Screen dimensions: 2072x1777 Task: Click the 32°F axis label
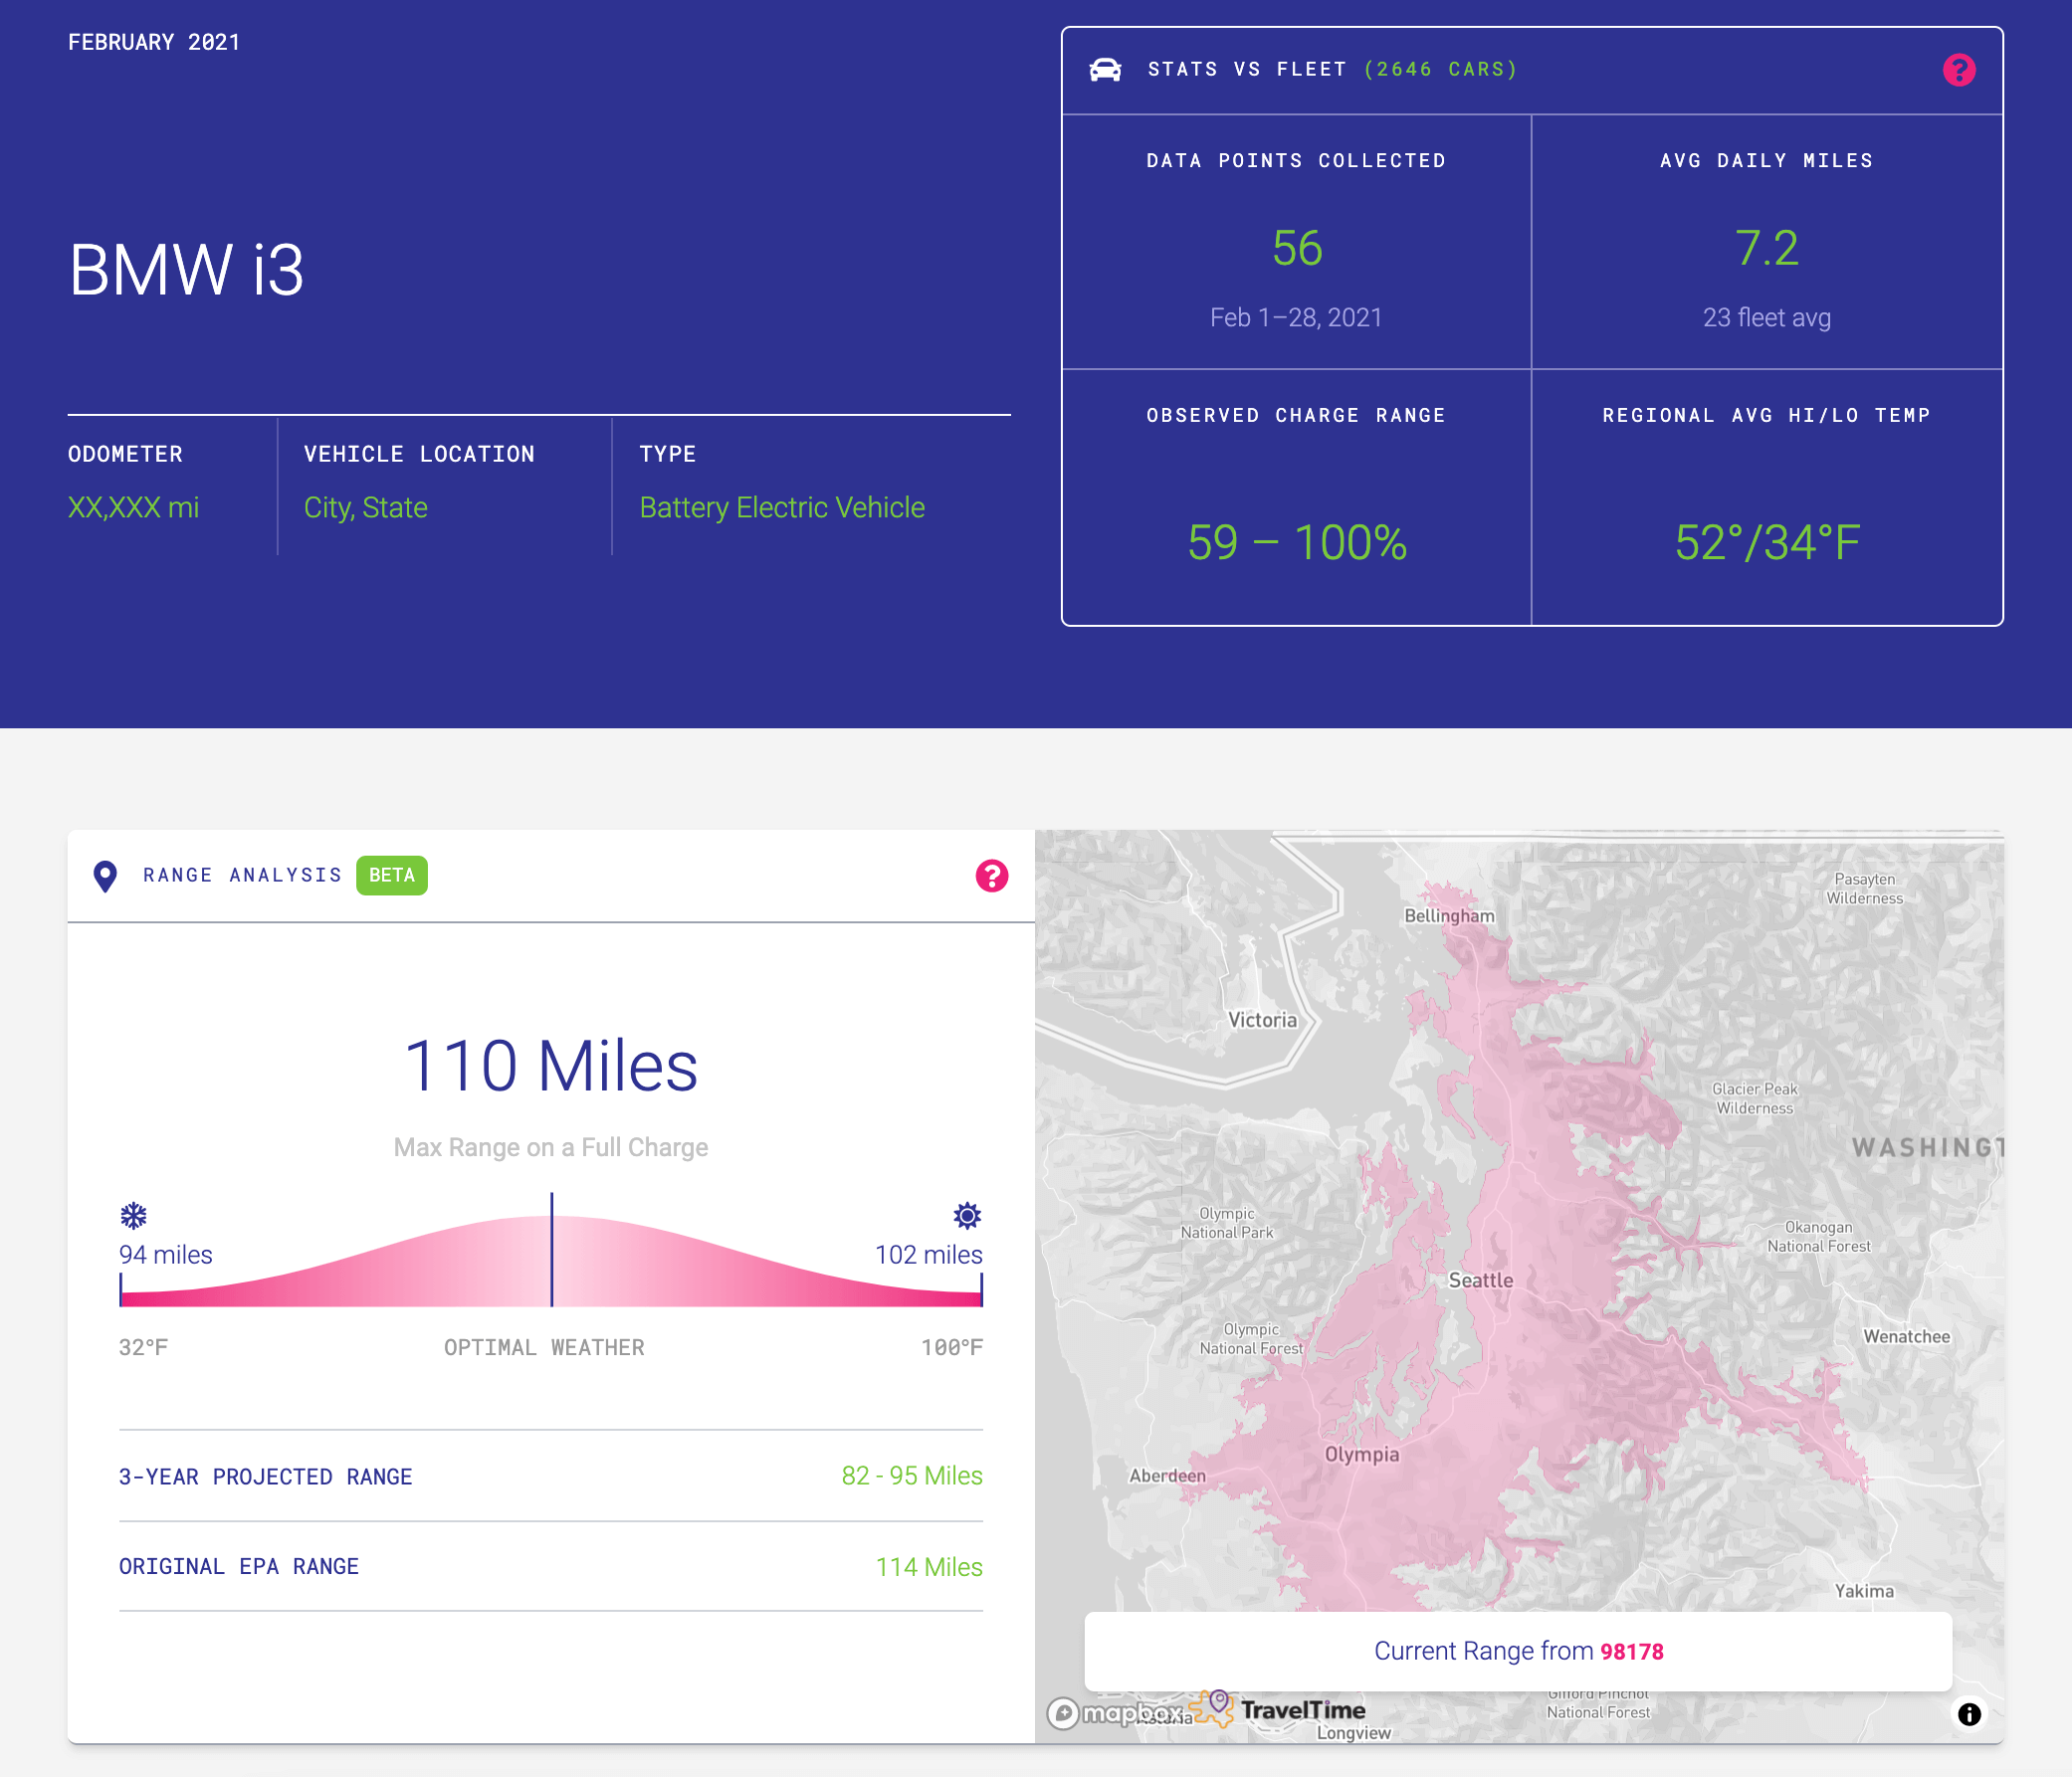pos(143,1348)
